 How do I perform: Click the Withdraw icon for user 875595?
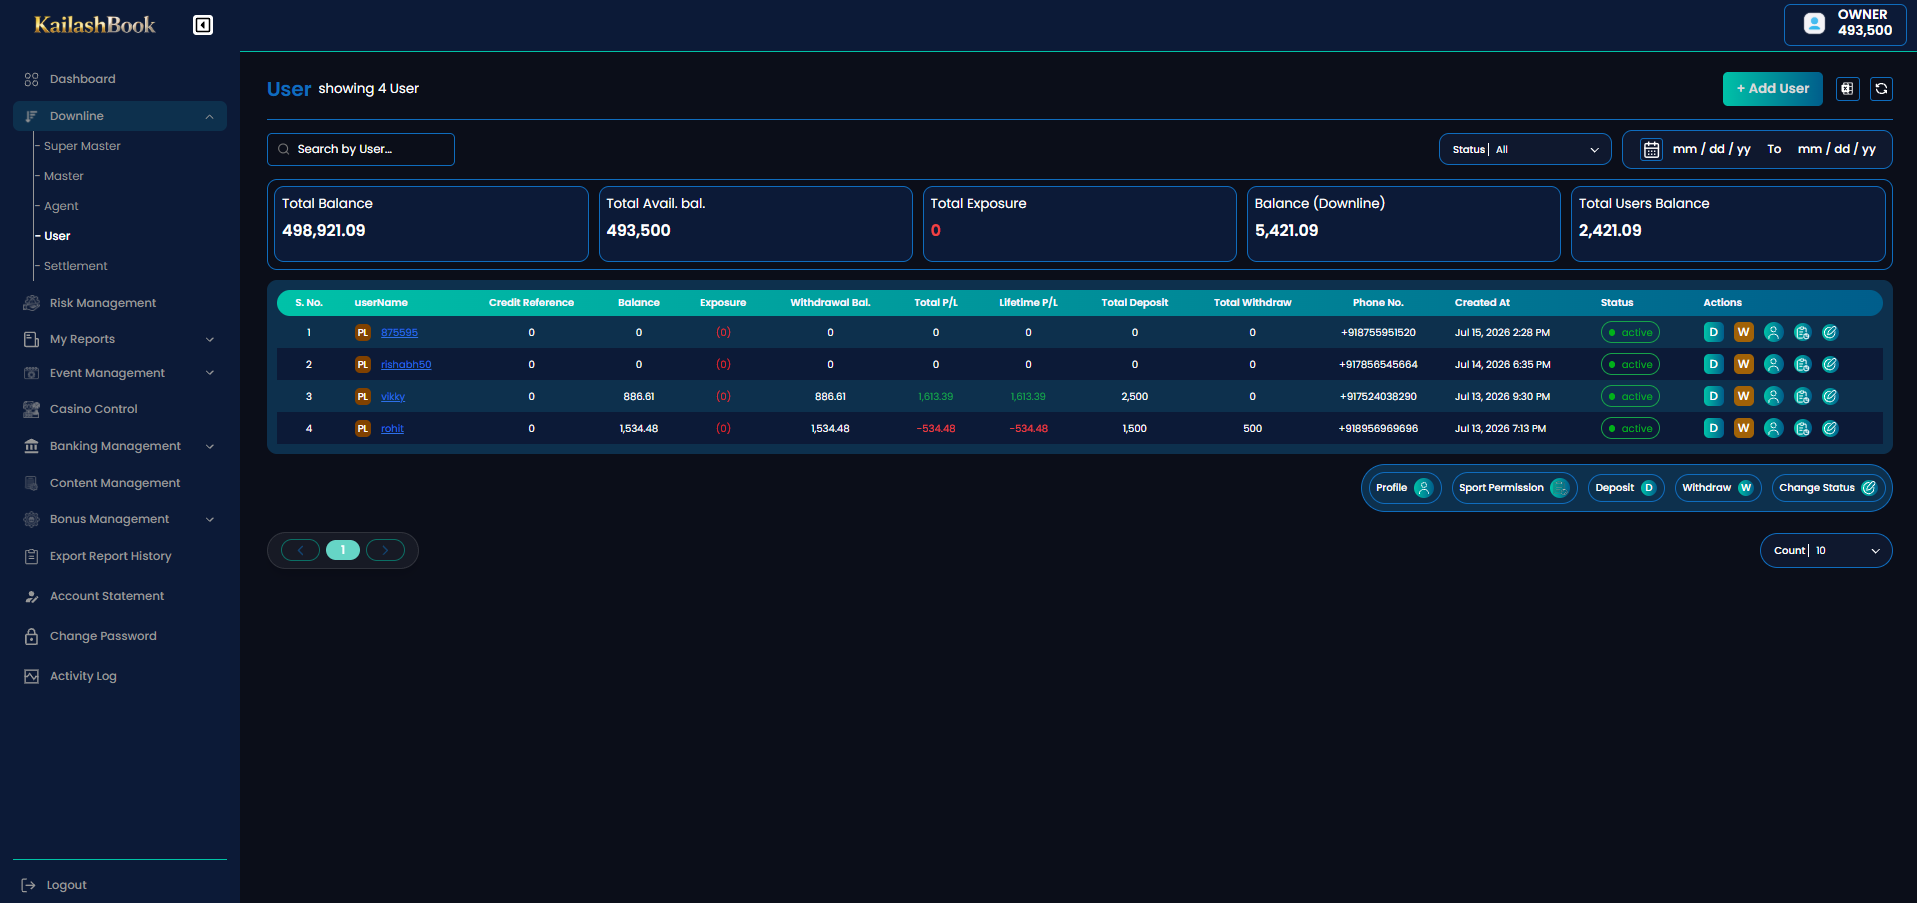1743,332
